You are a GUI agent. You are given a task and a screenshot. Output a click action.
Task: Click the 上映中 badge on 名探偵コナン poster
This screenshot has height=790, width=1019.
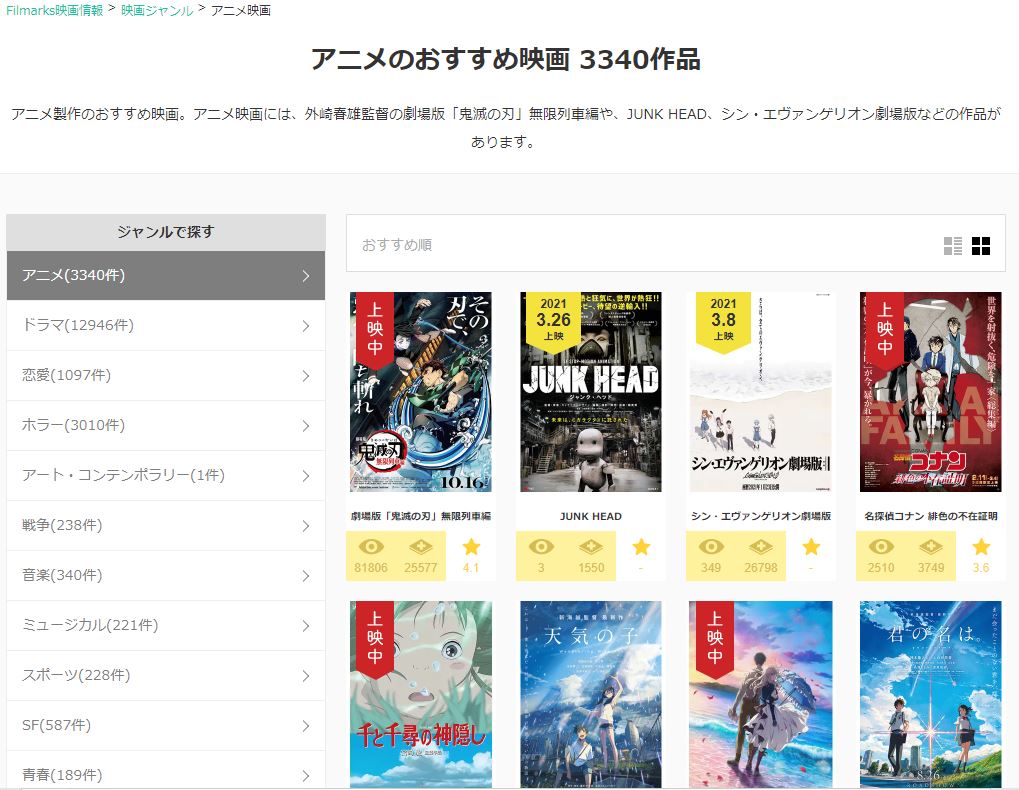coord(884,329)
